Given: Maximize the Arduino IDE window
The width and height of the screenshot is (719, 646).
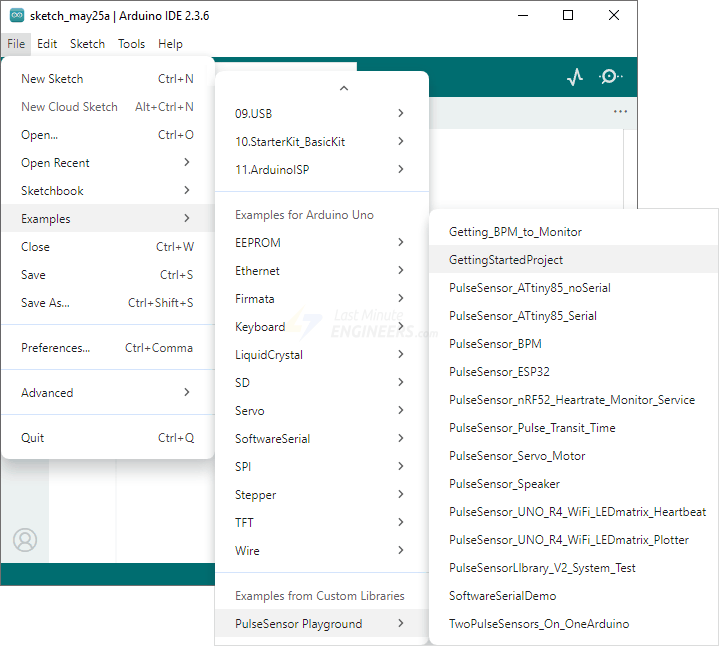Looking at the screenshot, I should tap(568, 15).
